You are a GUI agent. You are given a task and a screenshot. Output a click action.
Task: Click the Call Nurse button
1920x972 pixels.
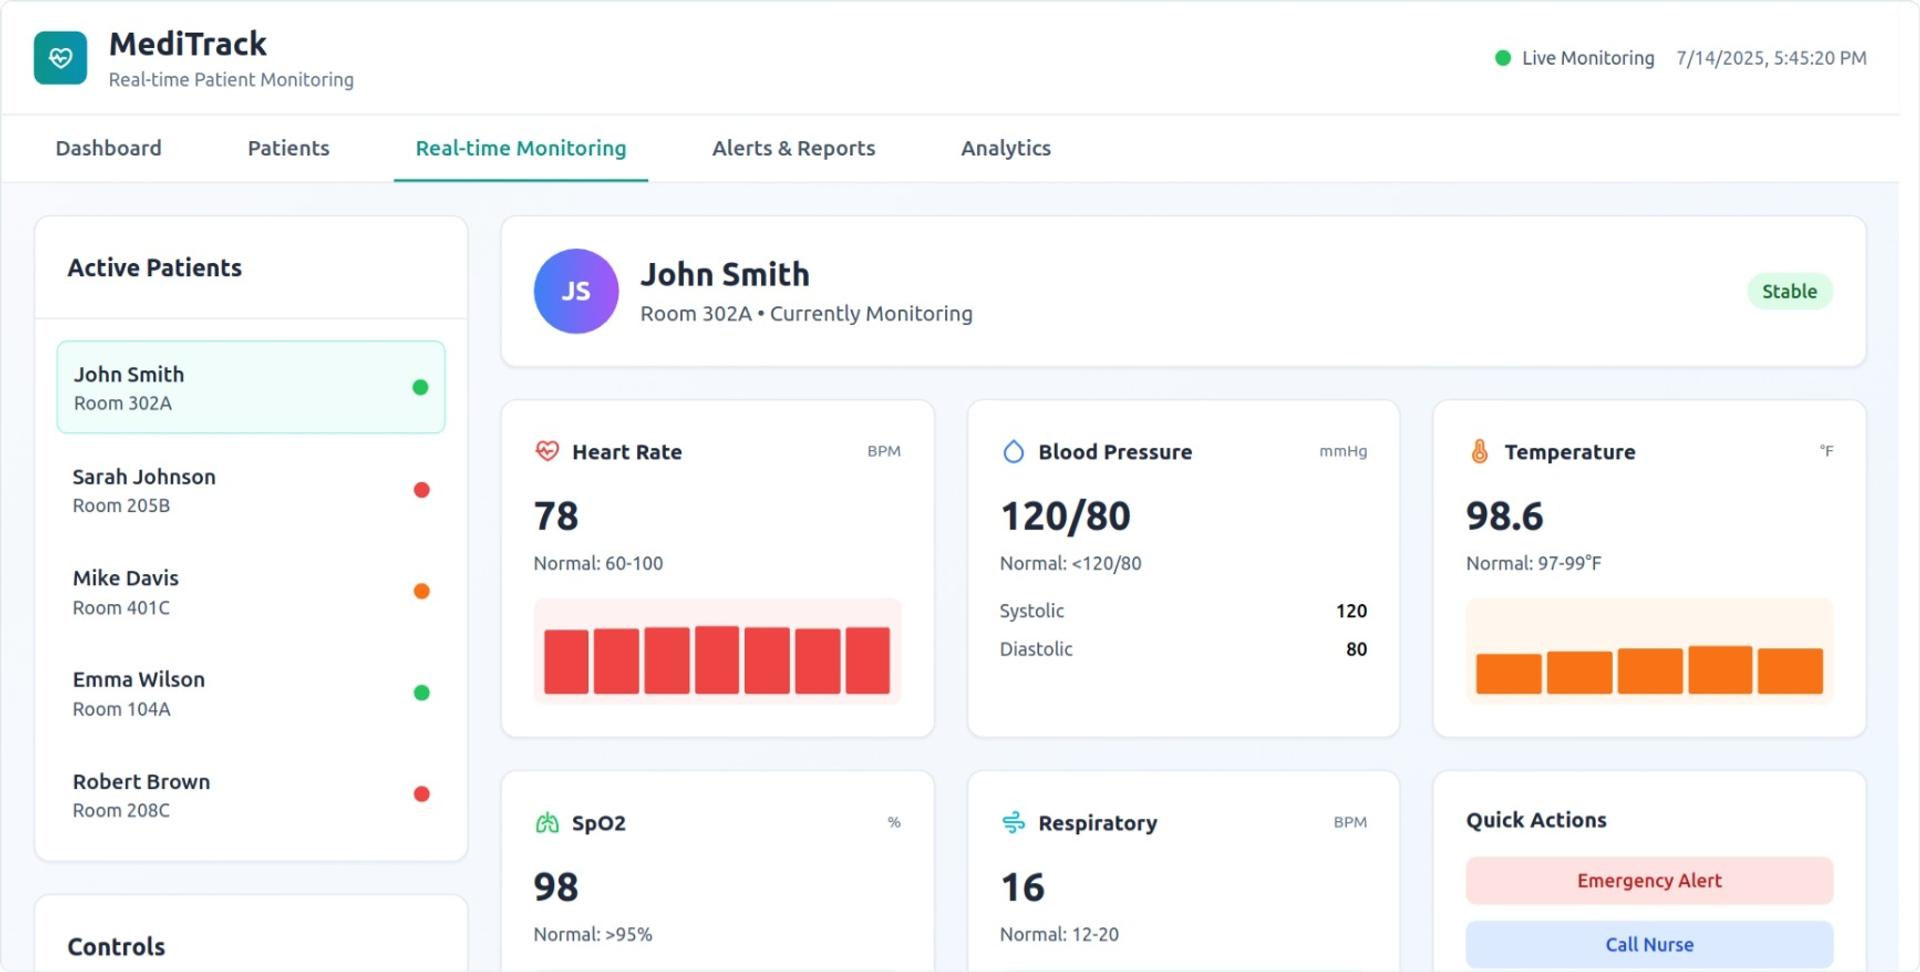1649,944
